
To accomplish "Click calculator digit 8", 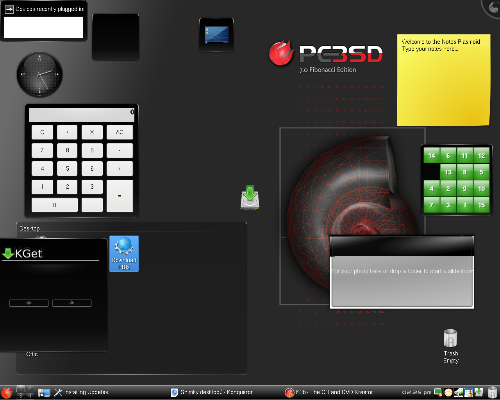I will tap(67, 150).
